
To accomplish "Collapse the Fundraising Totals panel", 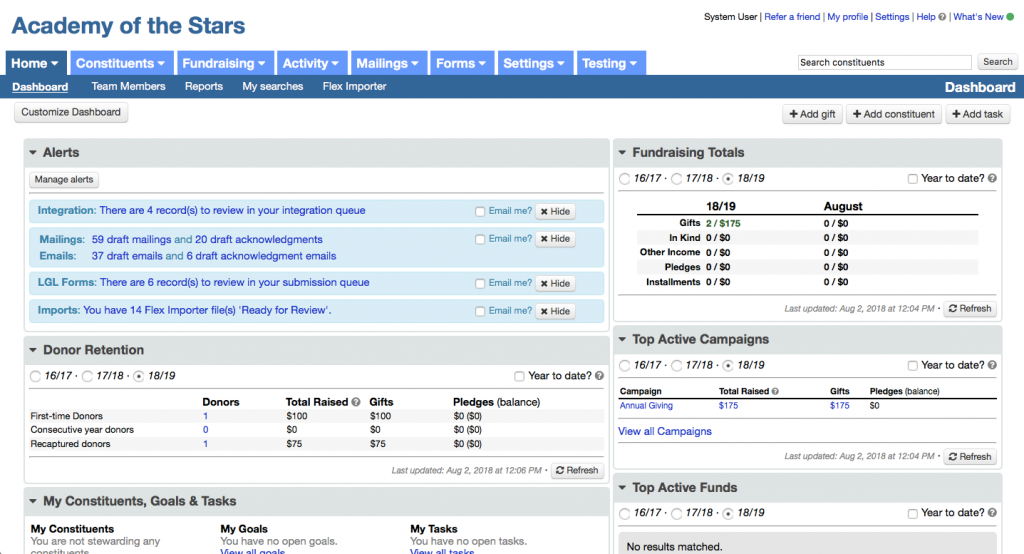I will 622,153.
